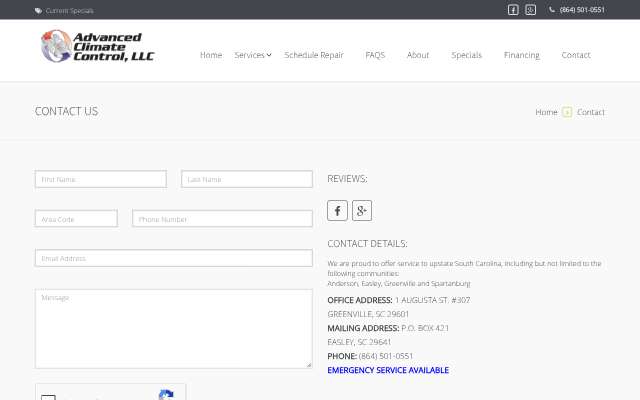Screen dimensions: 640x400
Task: Focus the First Name field
Action: (101, 179)
